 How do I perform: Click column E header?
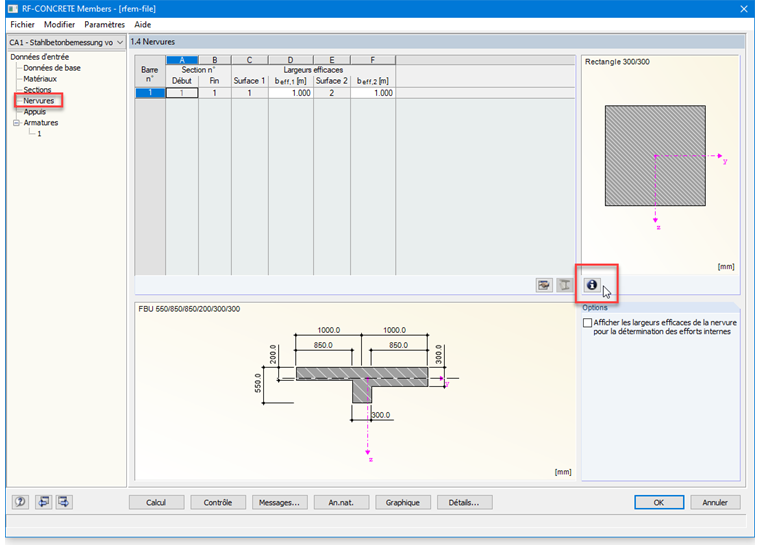coord(332,60)
